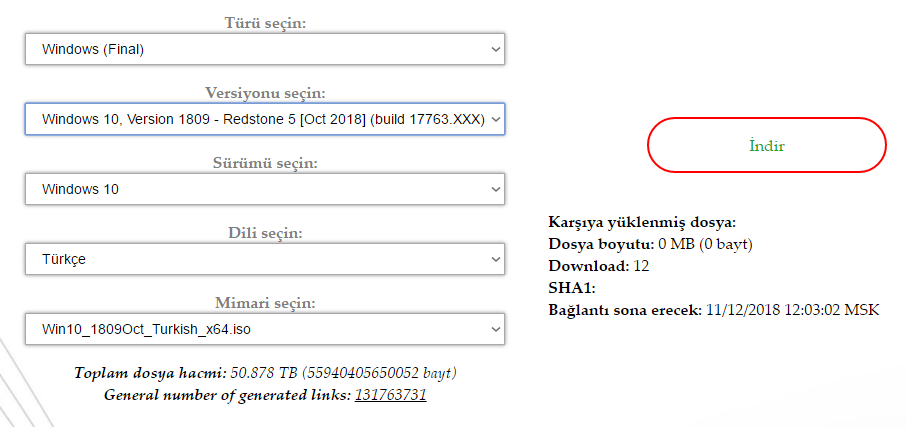This screenshot has width=907, height=427.
Task: Select the 'General number of generated links:' label
Action: (x=227, y=395)
